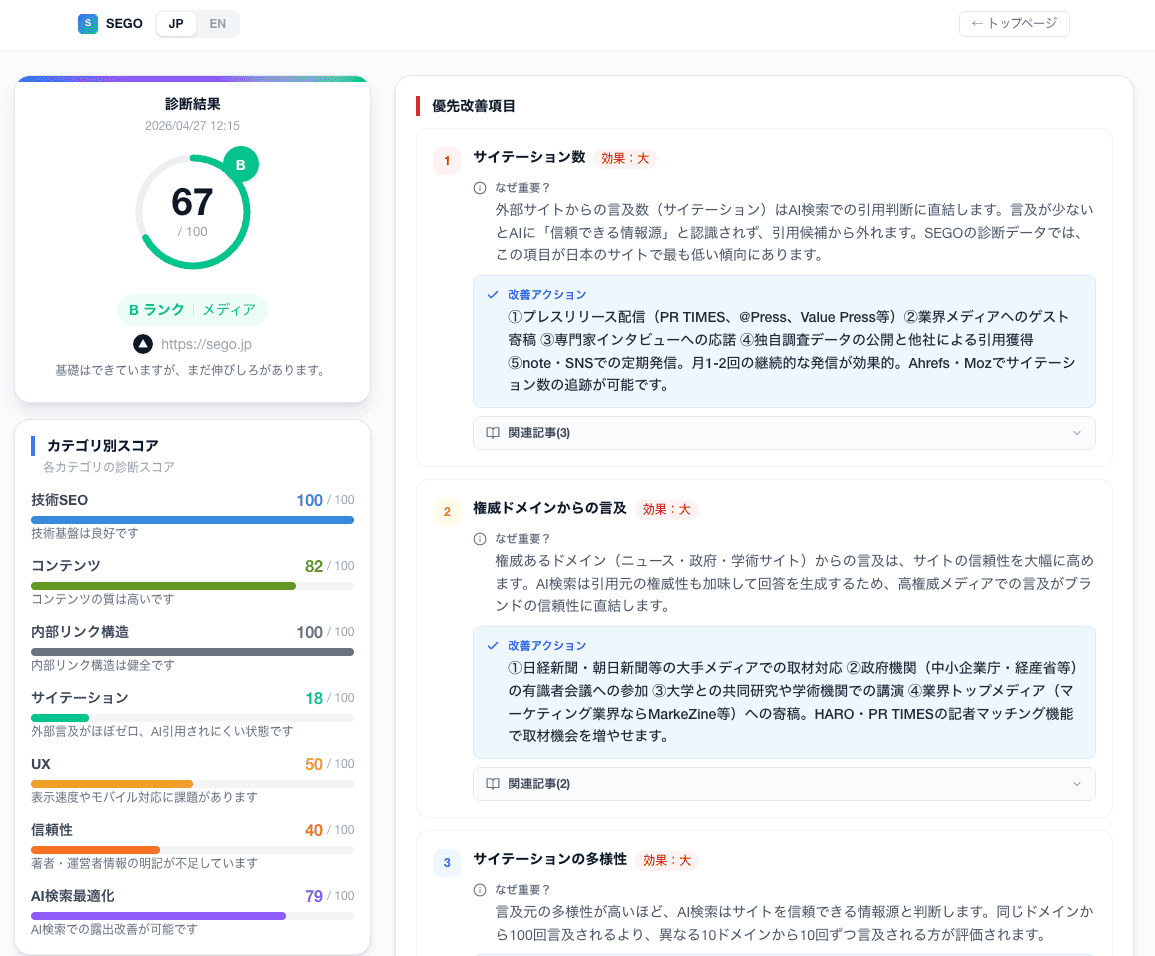Click the book icon on 関連記事(3)
The image size is (1155, 956).
pos(491,433)
